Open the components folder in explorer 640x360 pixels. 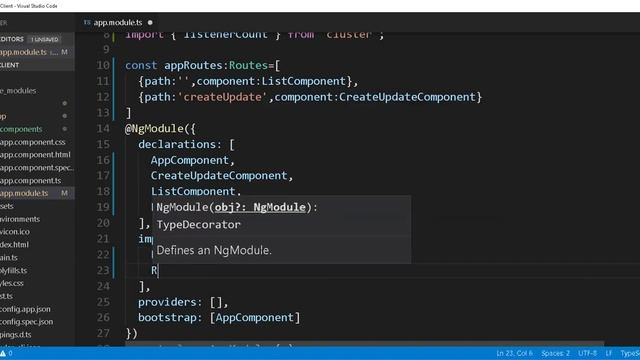(21, 129)
